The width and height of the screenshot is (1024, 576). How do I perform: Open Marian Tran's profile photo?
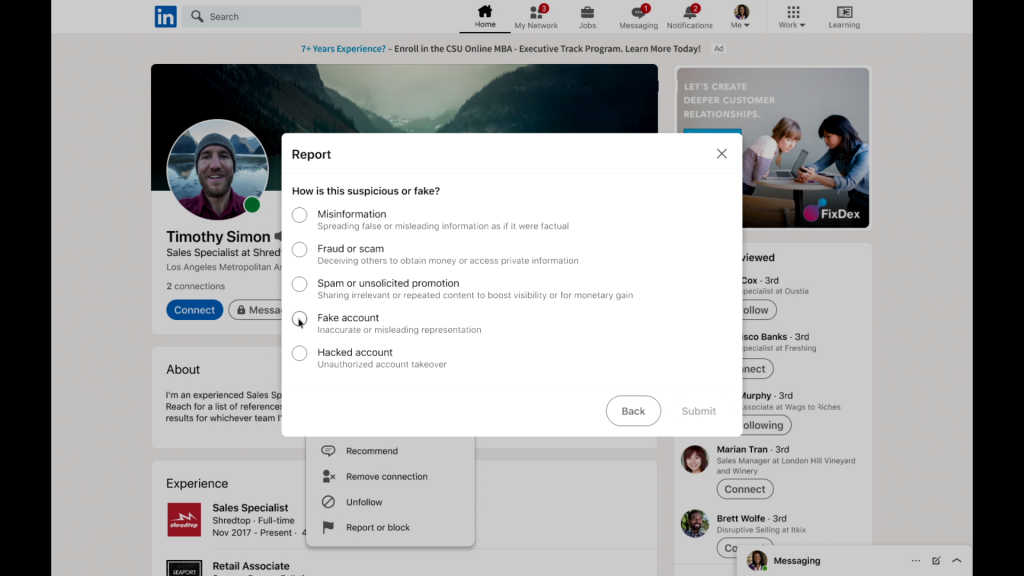click(694, 459)
